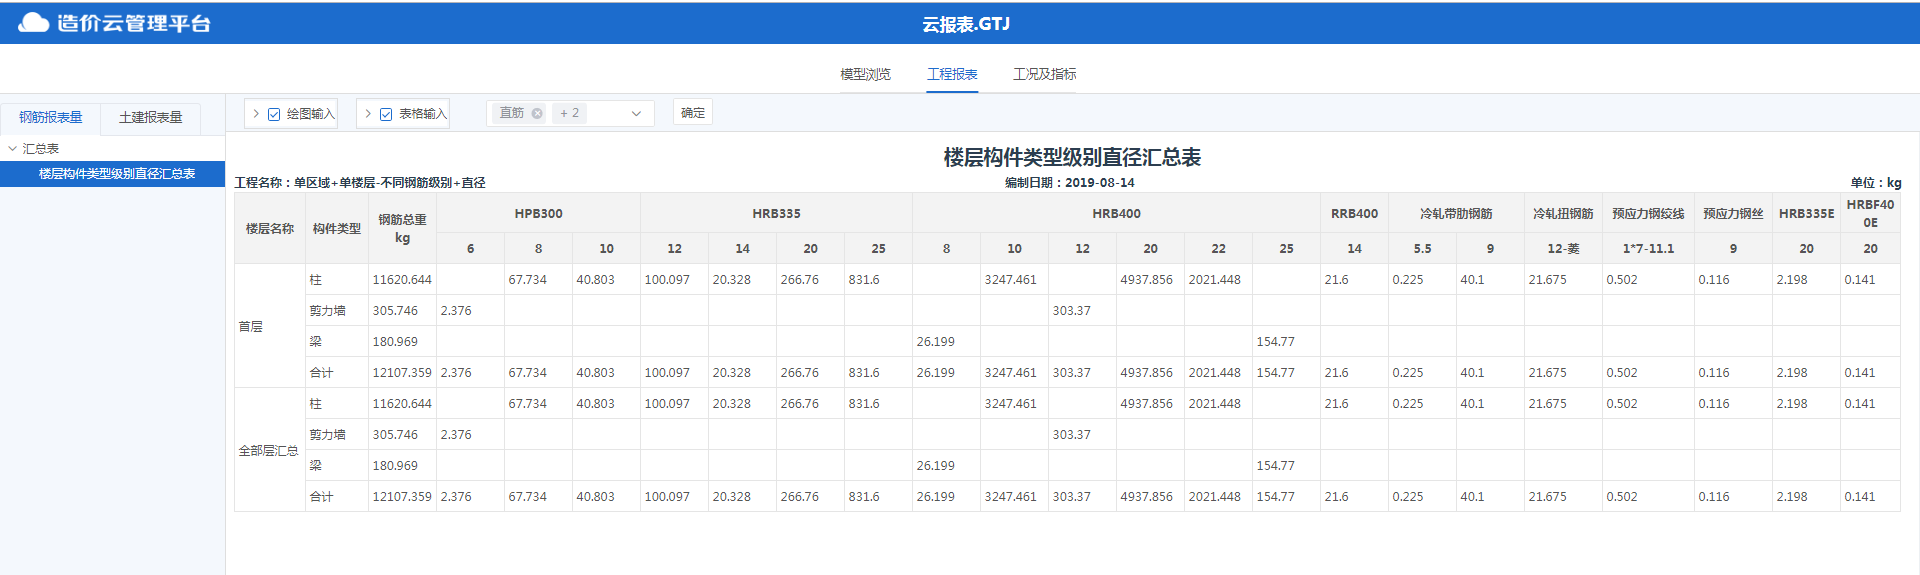Select the 土建报表量 tab
This screenshot has width=1920, height=575.
(150, 118)
